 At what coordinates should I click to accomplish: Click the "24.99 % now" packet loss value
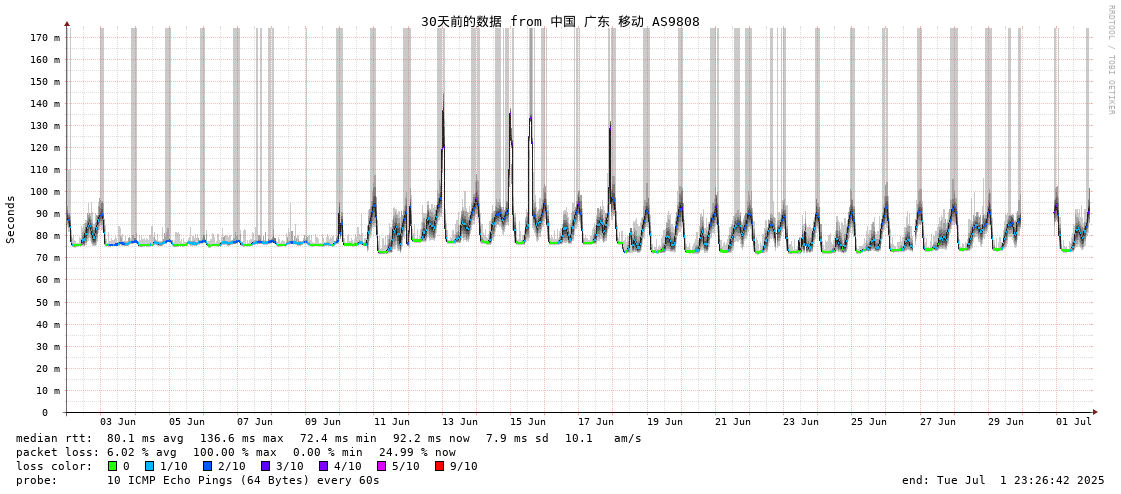coord(418,453)
